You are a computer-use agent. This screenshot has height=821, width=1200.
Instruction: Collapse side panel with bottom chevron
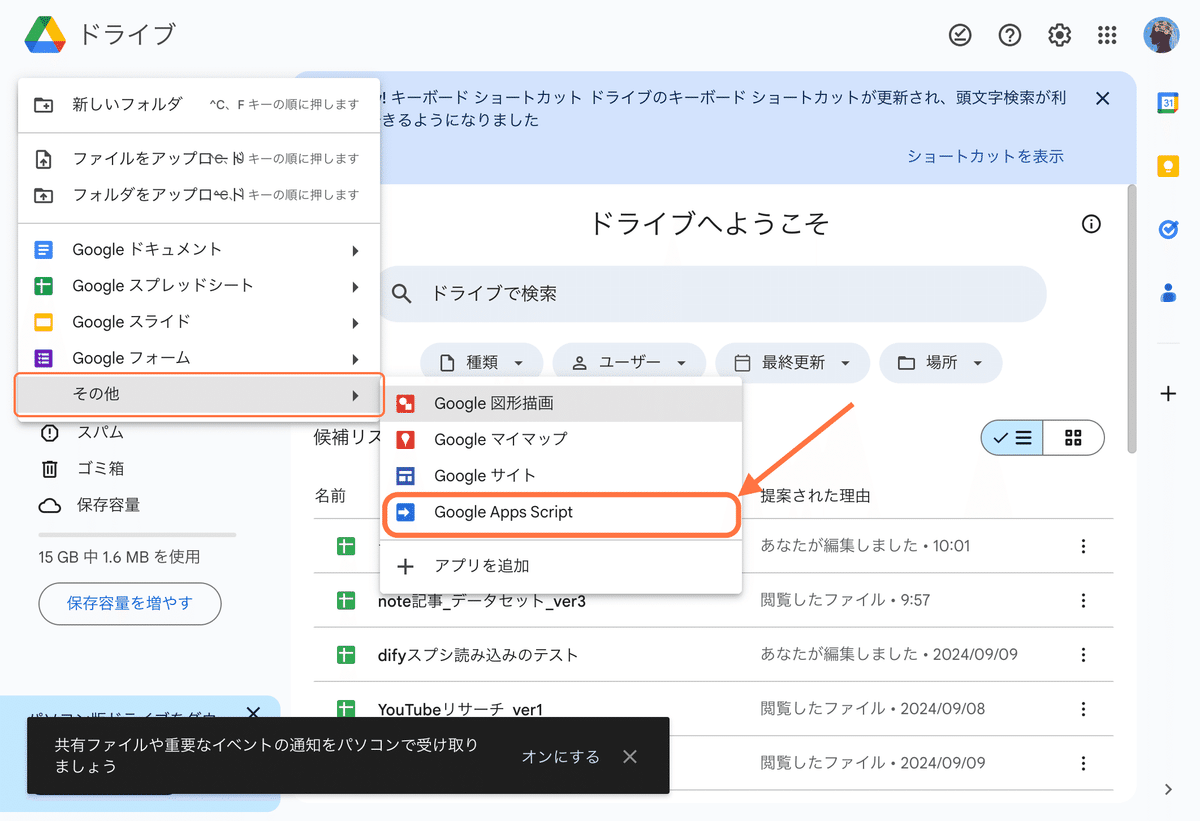click(1168, 789)
